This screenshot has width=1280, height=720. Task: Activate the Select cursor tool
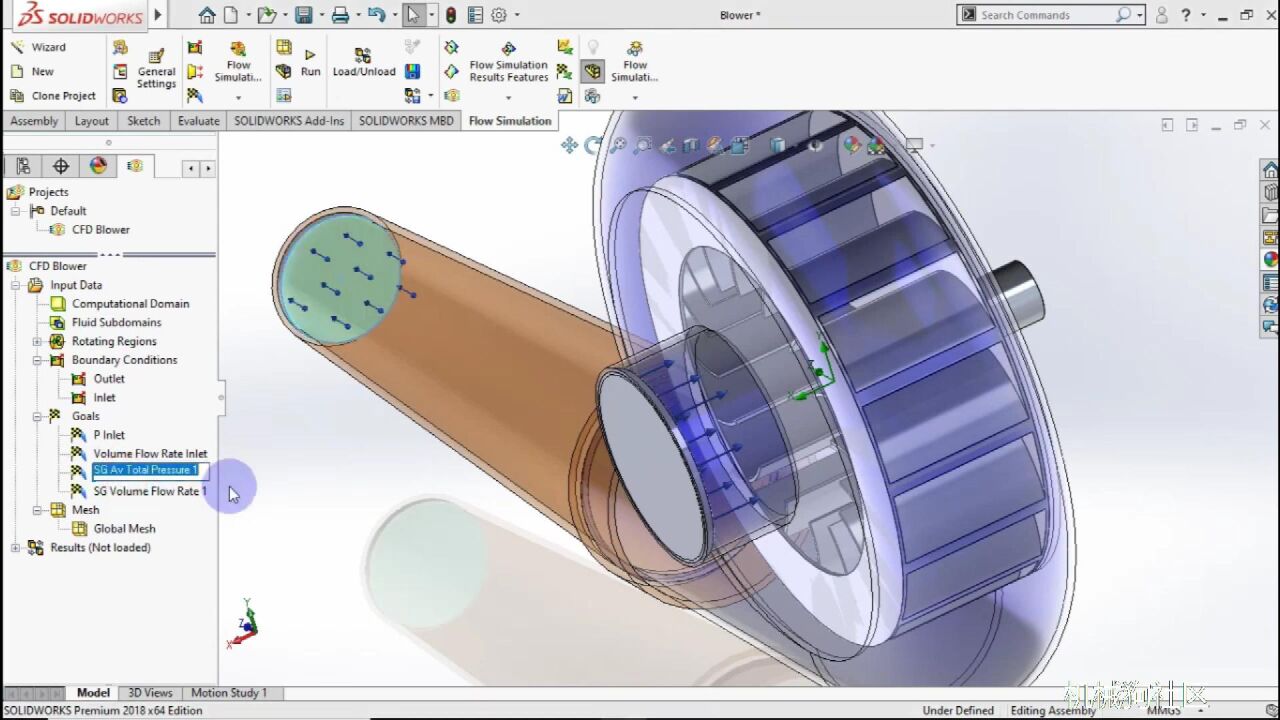click(413, 15)
